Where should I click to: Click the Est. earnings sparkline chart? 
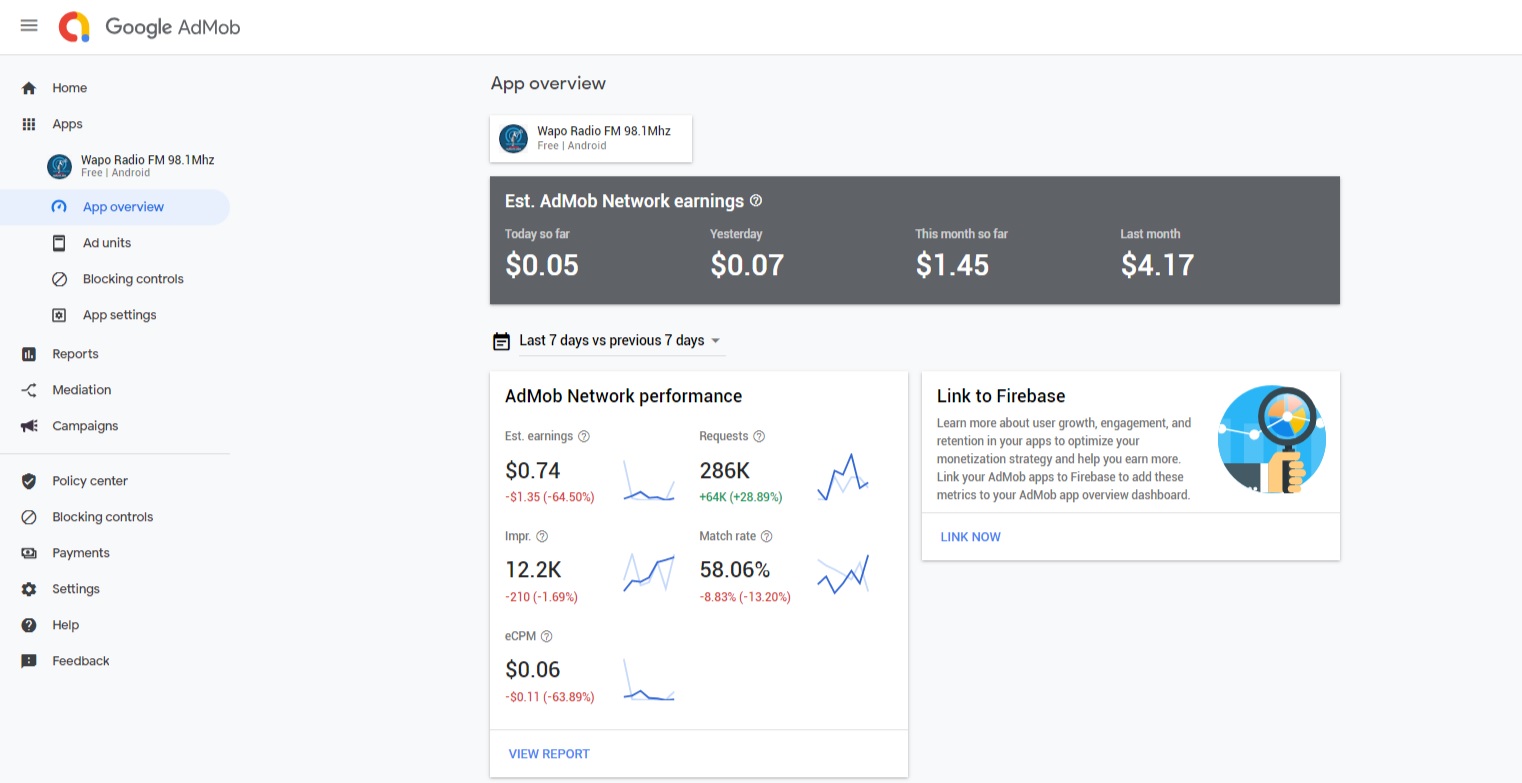(x=649, y=480)
